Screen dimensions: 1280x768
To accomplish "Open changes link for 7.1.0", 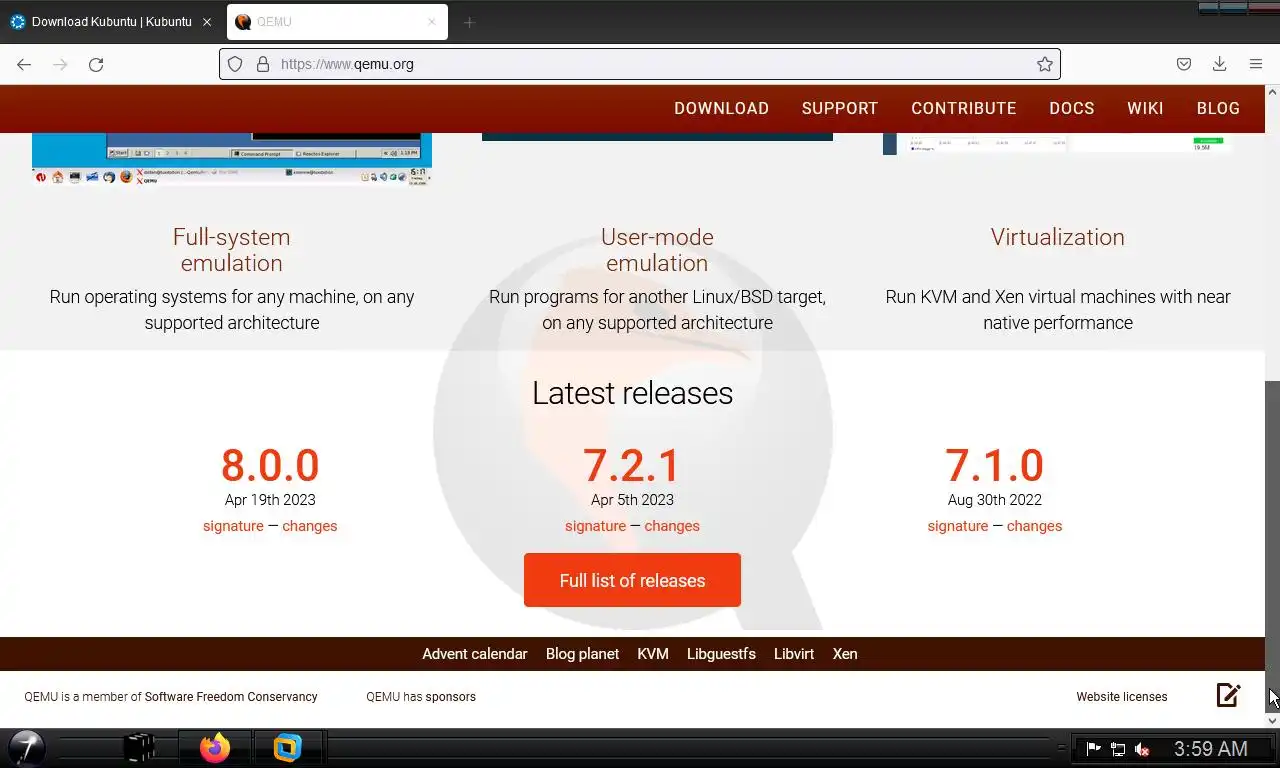I will (x=1034, y=526).
